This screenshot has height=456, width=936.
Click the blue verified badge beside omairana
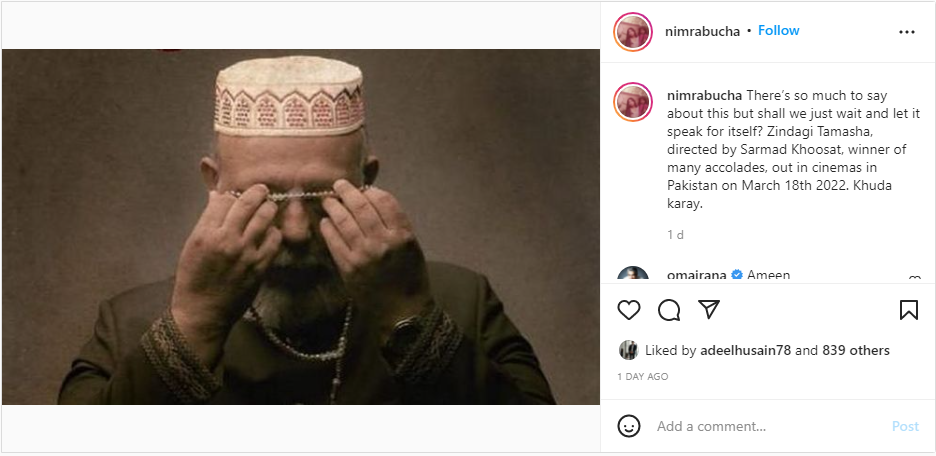point(737,276)
